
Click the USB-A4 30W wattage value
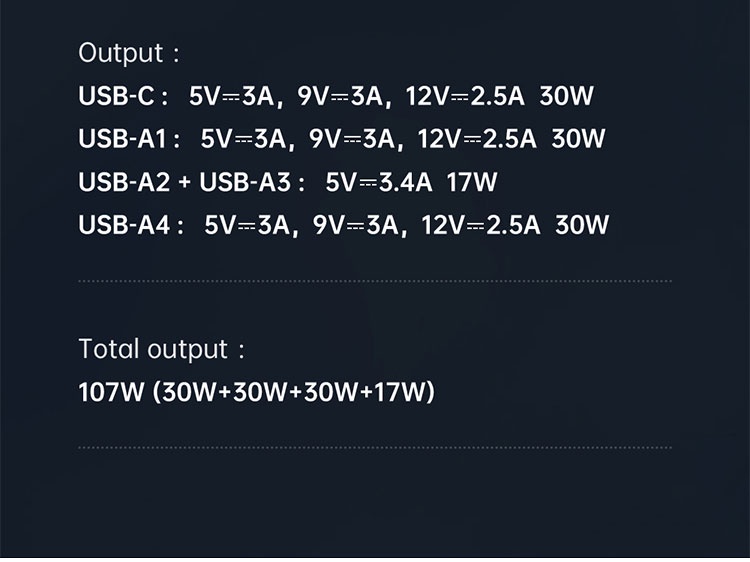click(582, 225)
